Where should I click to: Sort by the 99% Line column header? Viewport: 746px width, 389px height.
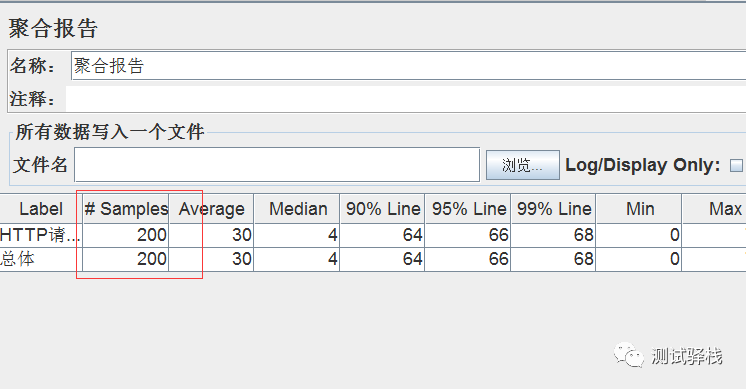(x=553, y=209)
